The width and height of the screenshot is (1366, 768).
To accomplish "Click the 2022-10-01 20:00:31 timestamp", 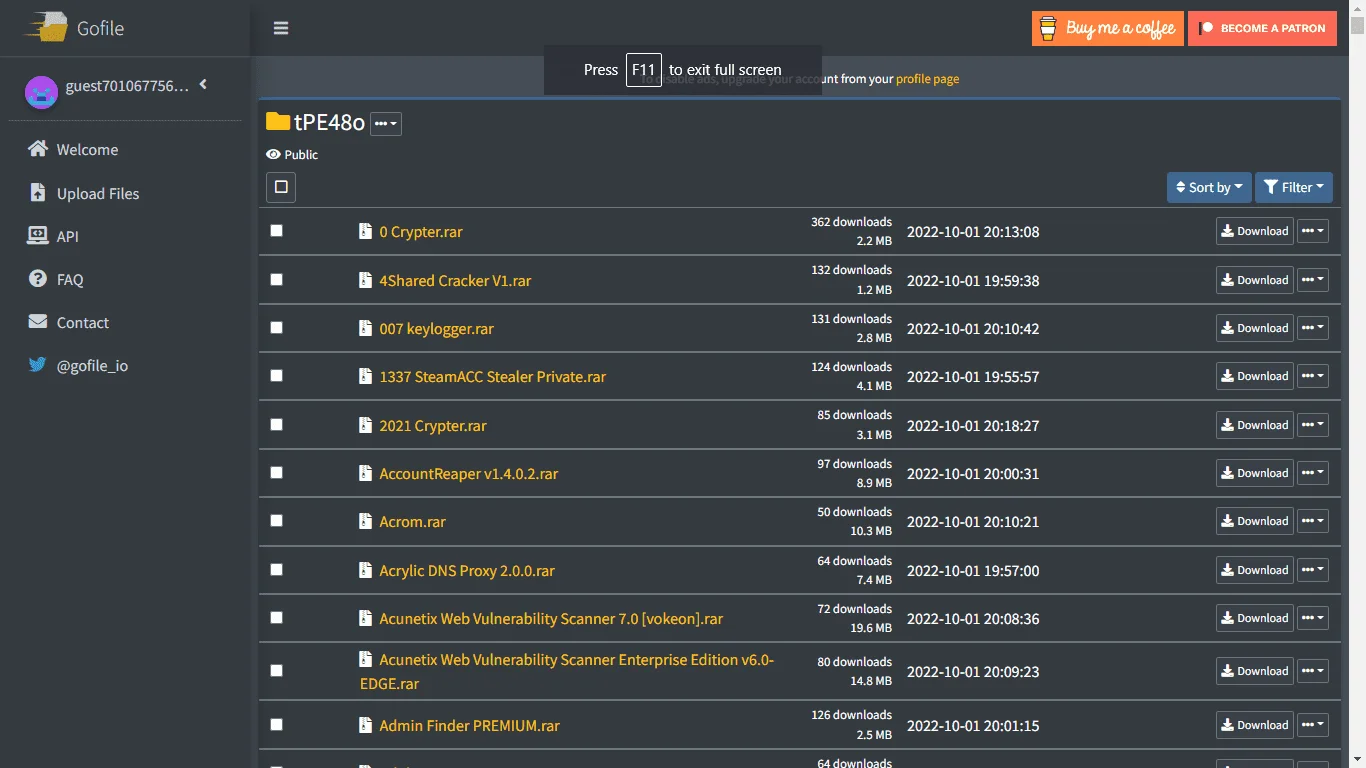I will point(973,474).
